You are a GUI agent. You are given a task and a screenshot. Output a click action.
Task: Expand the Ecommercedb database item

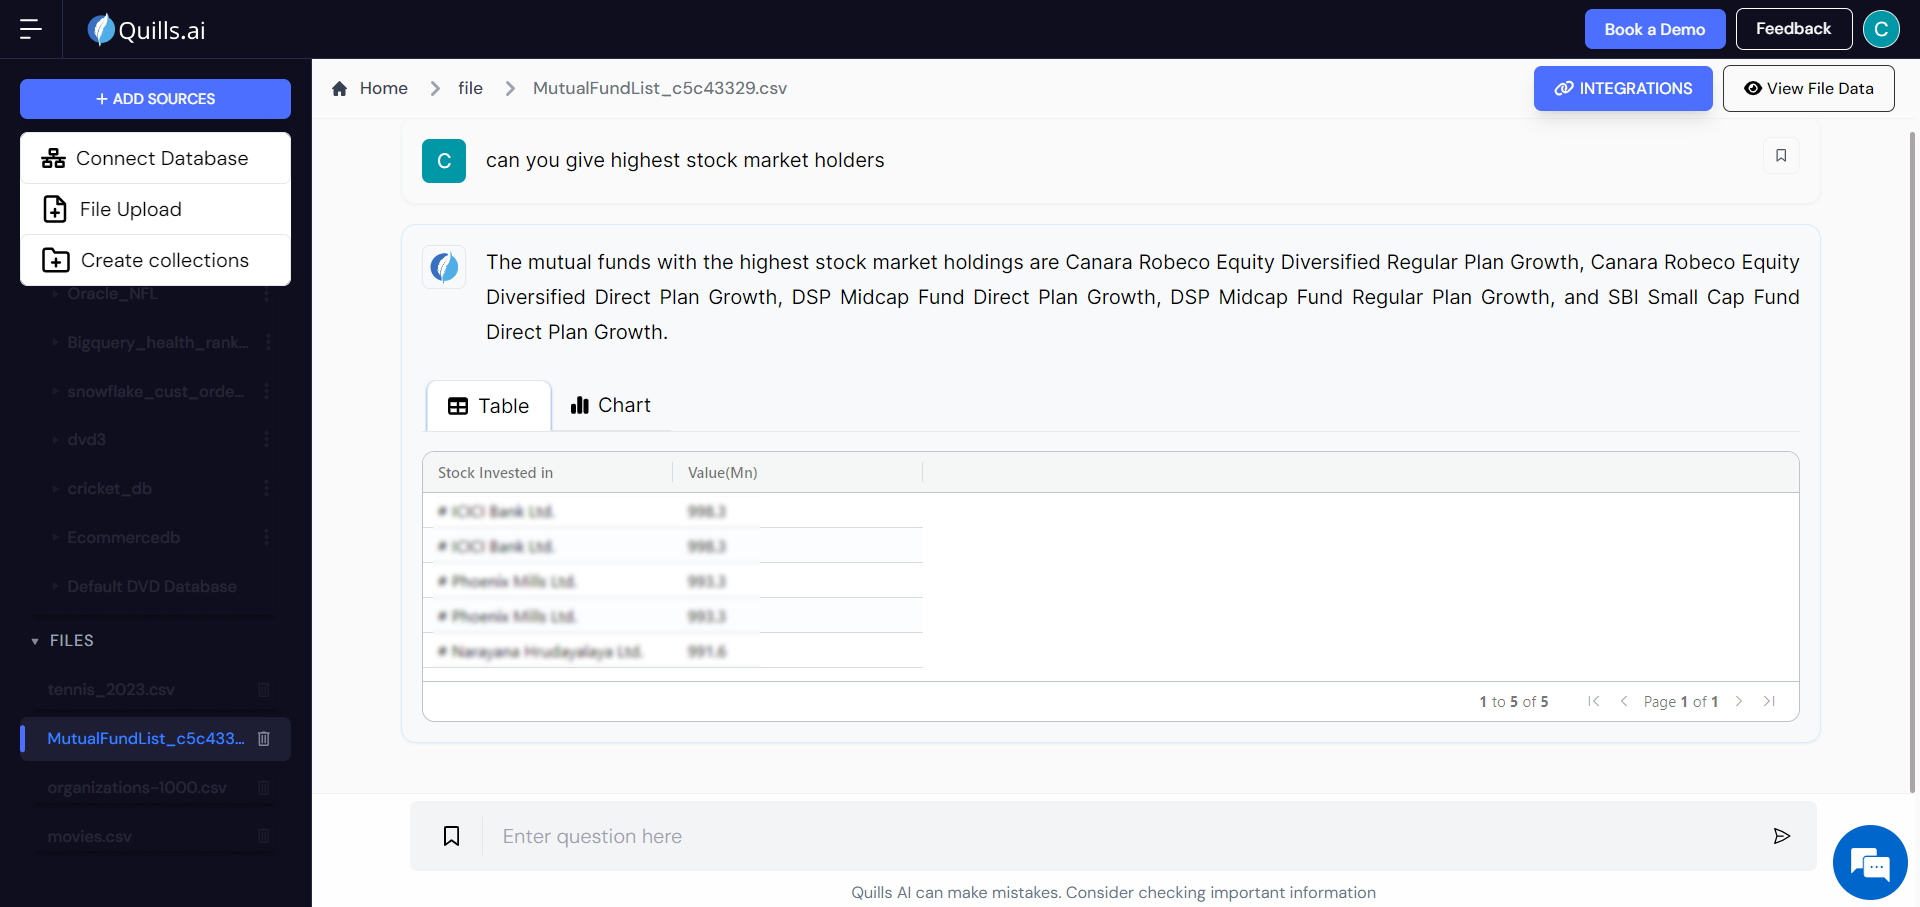point(56,537)
